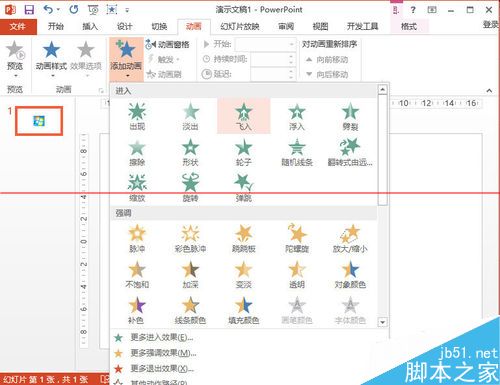
Task: Open PowerPoint help question mark
Action: tap(413, 10)
